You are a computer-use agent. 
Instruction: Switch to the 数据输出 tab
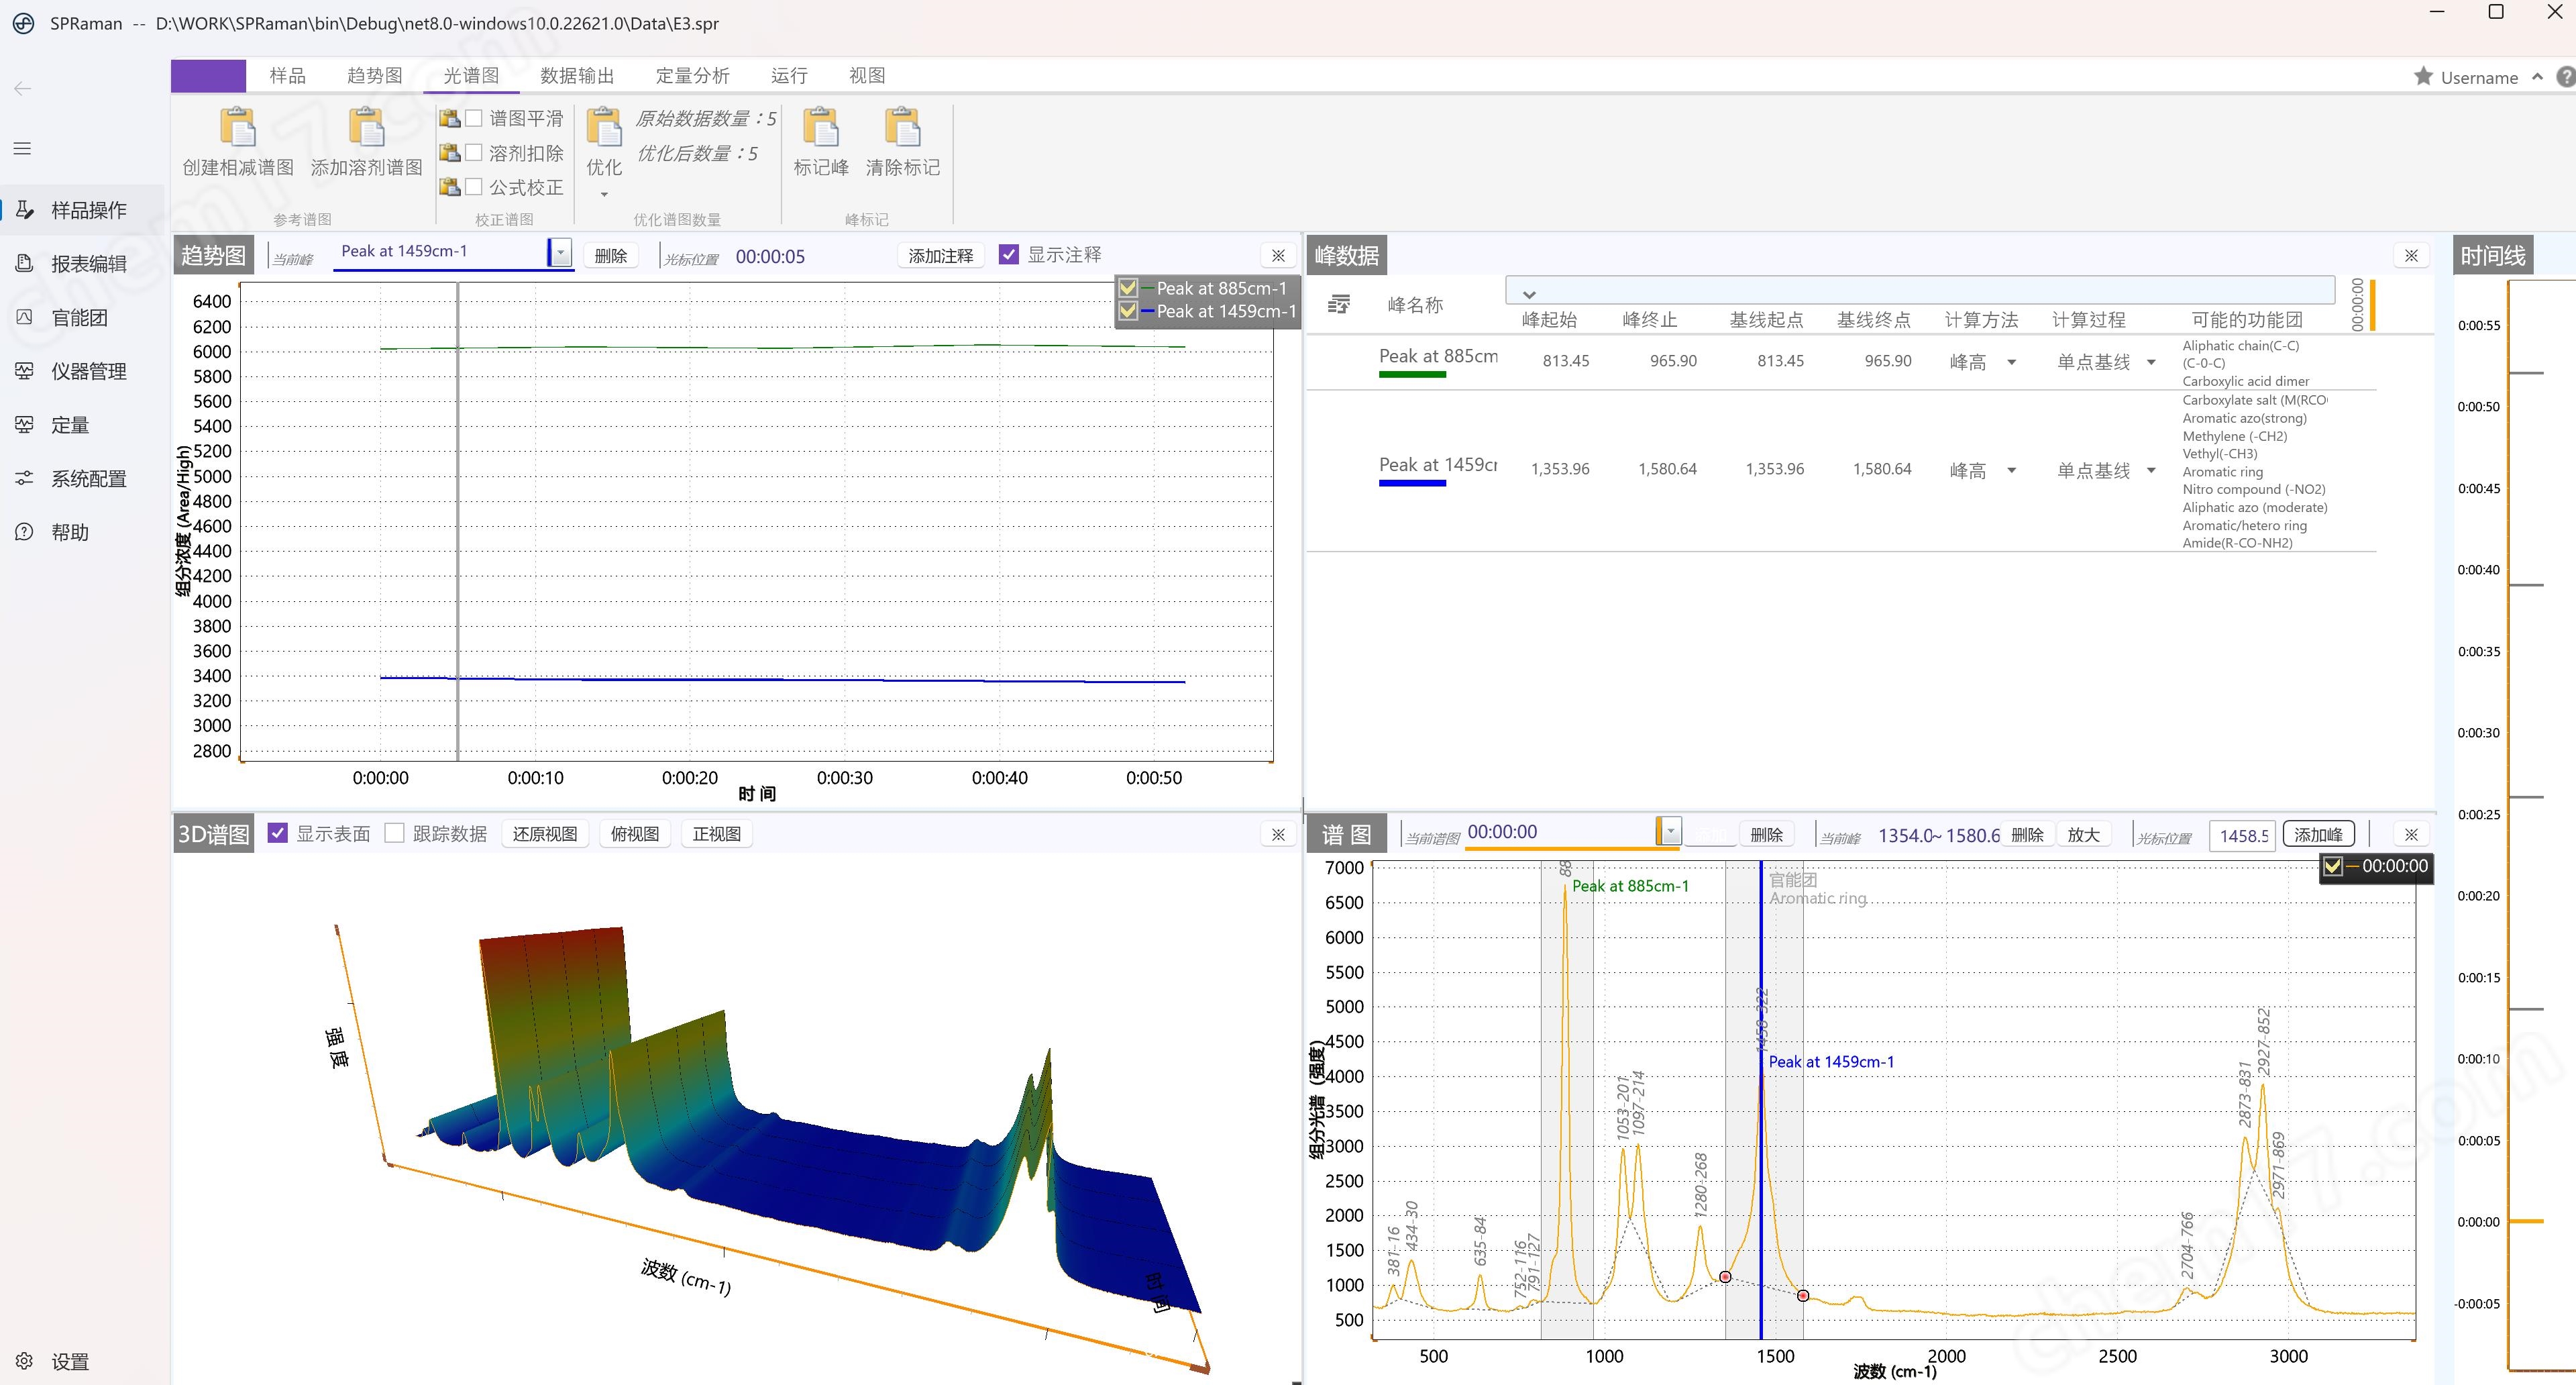tap(577, 76)
